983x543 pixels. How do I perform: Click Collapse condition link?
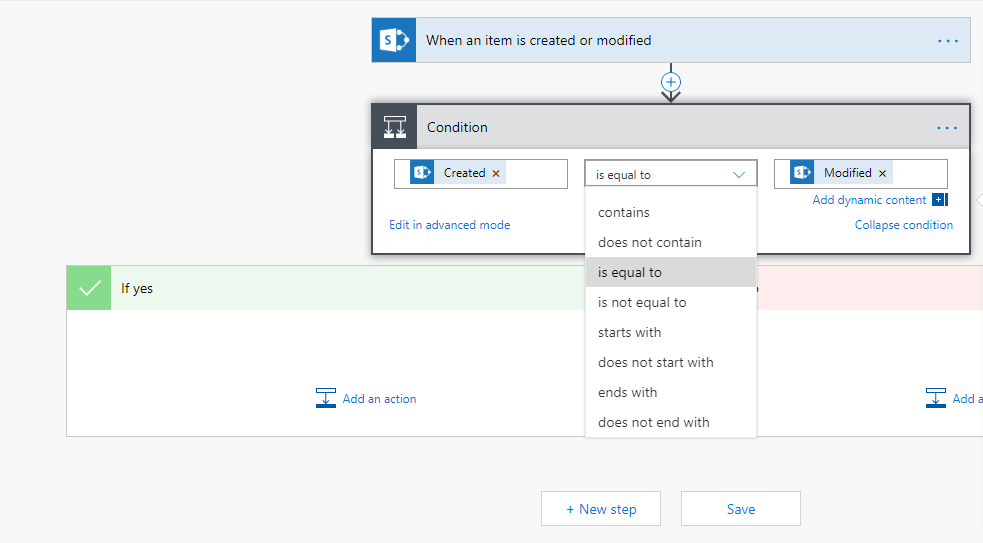pyautogui.click(x=903, y=224)
